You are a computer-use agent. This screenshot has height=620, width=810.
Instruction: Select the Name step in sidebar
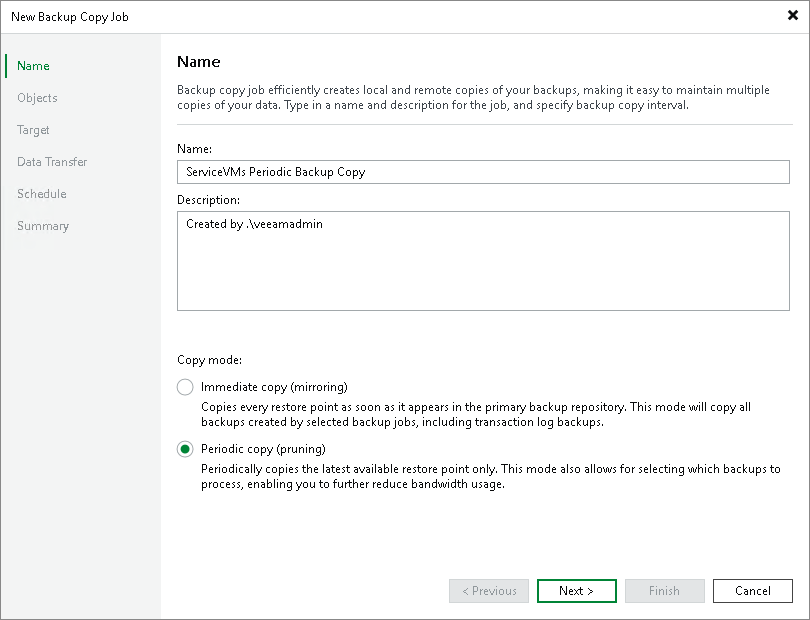[33, 66]
